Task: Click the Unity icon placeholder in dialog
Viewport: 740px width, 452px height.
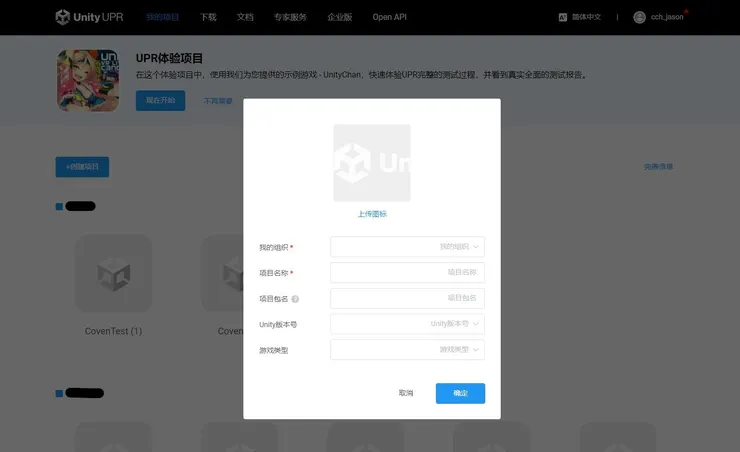Action: (372, 163)
